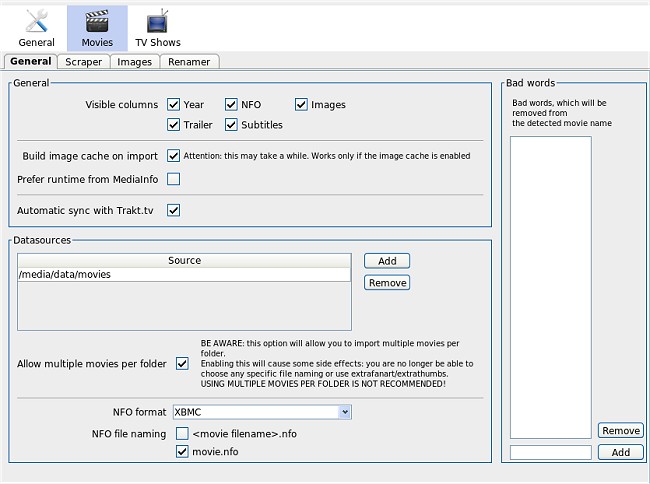The width and height of the screenshot is (650, 484).
Task: Toggle the Subtitles column checkbox
Action: coord(232,125)
